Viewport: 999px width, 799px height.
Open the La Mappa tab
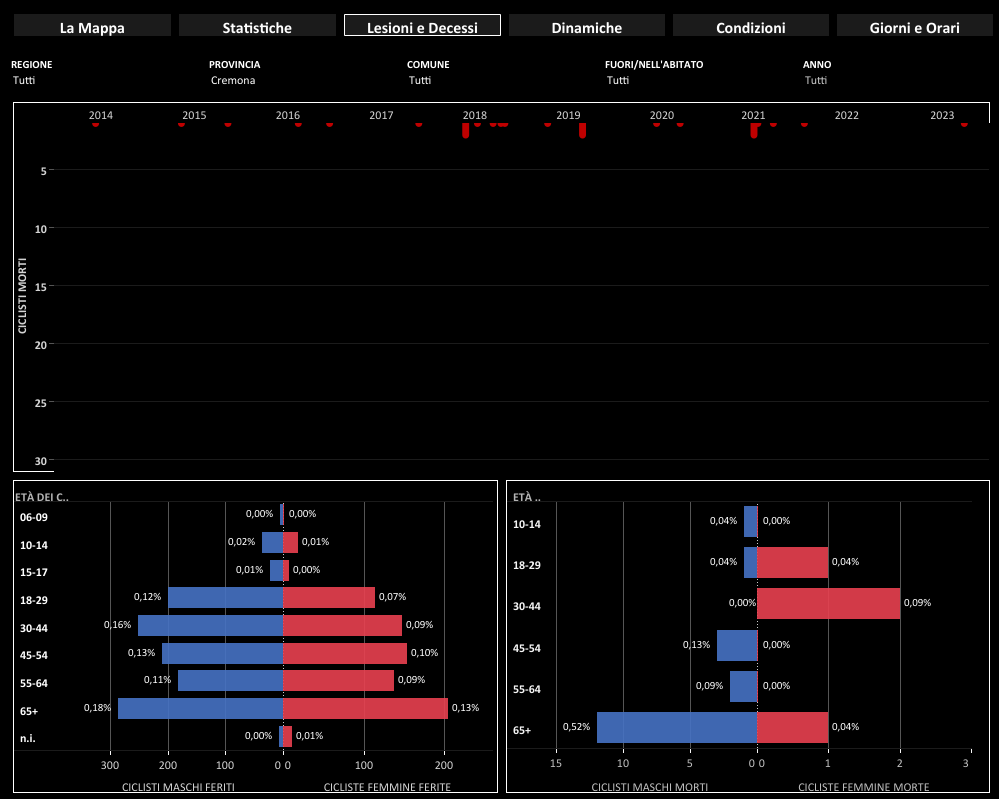[x=92, y=27]
